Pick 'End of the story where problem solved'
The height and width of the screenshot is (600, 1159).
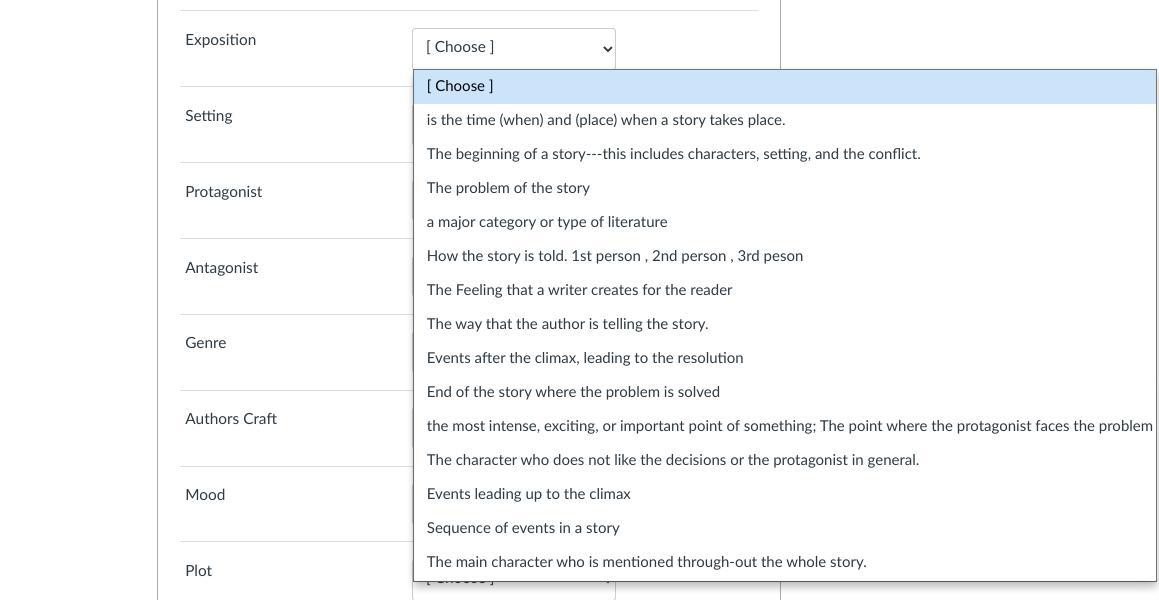point(573,392)
